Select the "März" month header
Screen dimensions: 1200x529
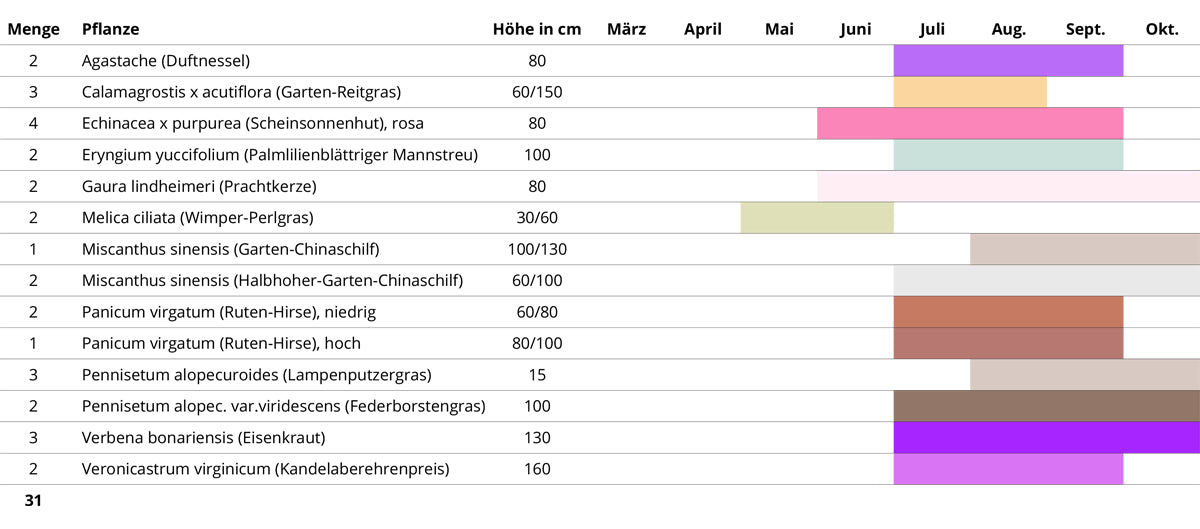click(626, 29)
